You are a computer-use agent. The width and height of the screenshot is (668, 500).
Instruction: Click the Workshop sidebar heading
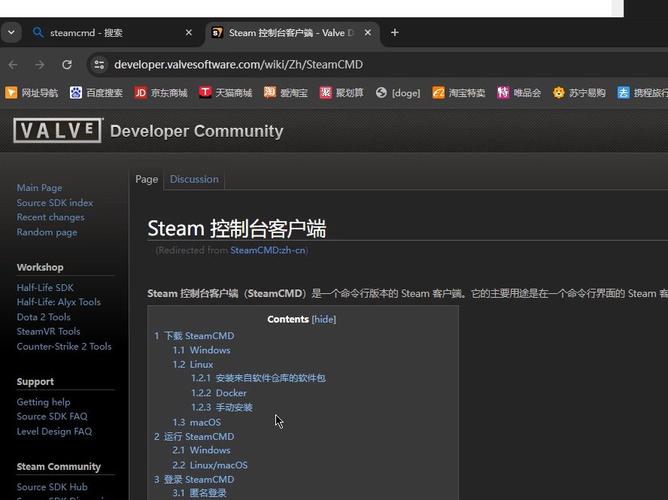(40, 267)
